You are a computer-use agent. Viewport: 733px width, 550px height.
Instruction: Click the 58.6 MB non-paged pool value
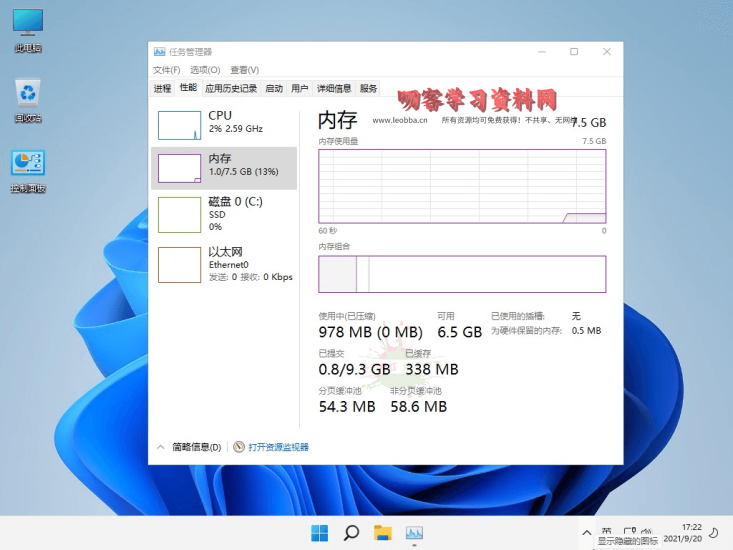pos(419,407)
